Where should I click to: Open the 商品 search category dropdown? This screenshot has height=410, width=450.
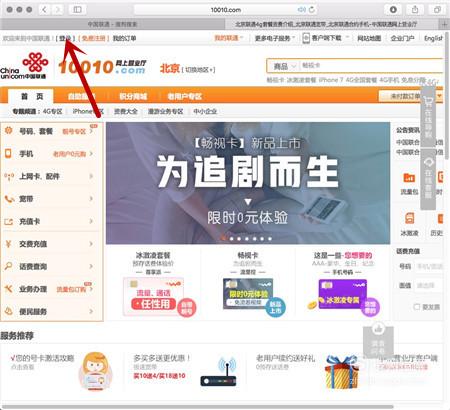pos(284,66)
